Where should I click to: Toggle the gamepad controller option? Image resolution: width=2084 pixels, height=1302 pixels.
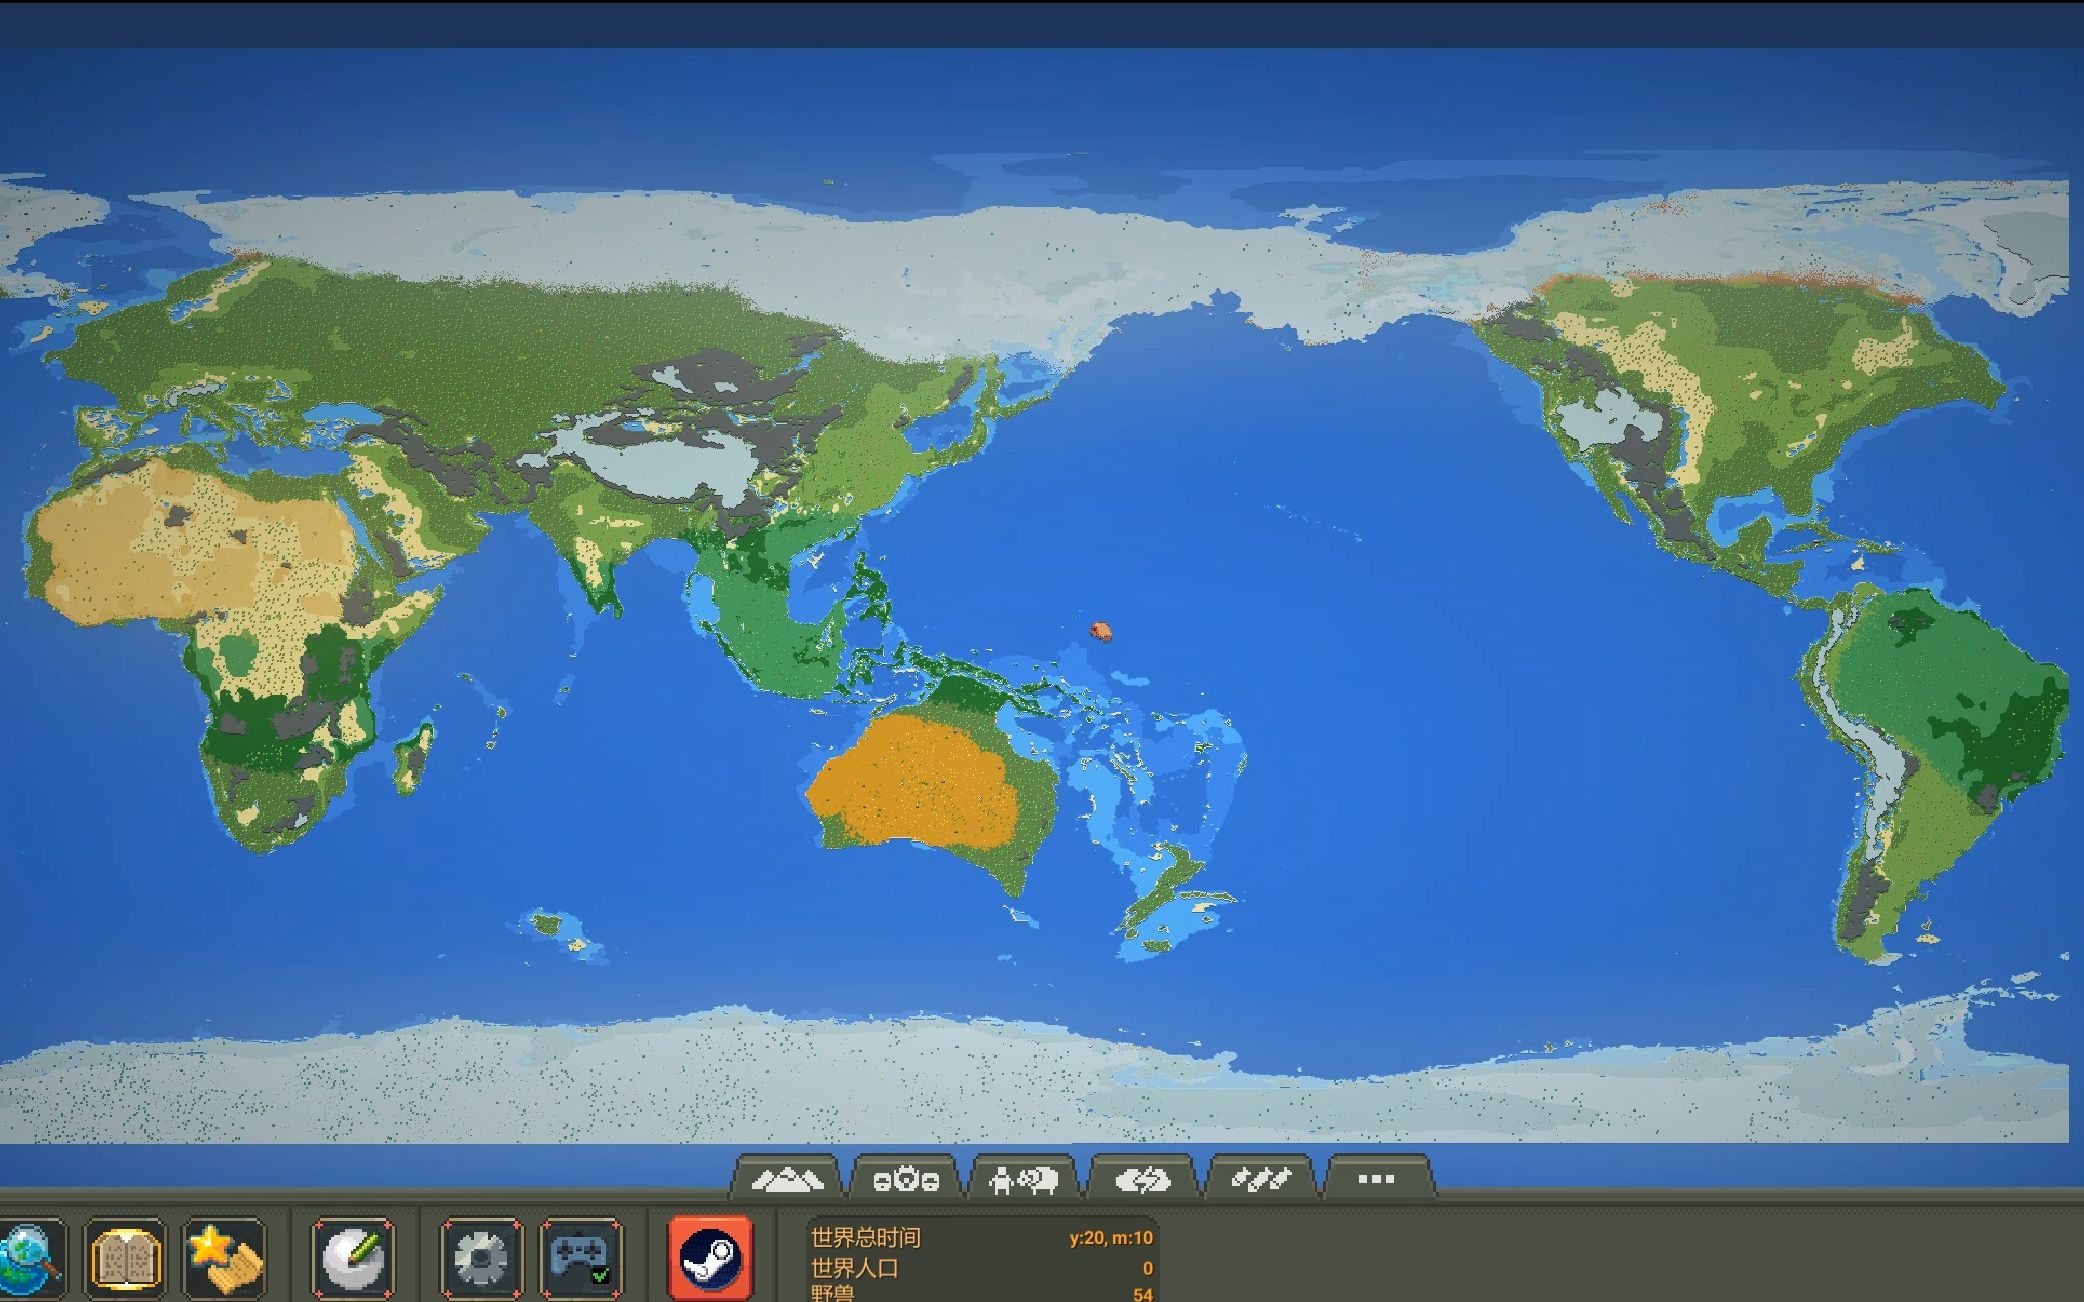tap(580, 1258)
